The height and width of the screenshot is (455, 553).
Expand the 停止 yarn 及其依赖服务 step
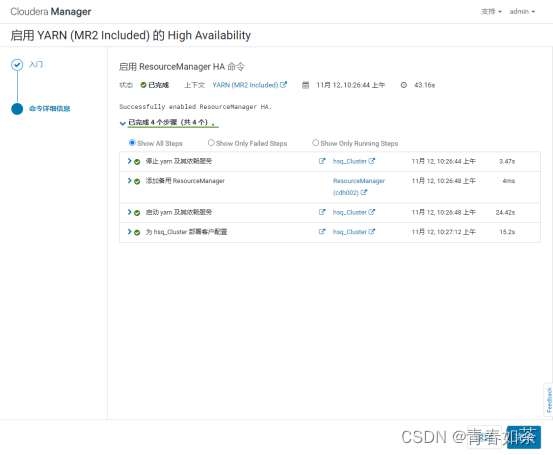click(129, 161)
